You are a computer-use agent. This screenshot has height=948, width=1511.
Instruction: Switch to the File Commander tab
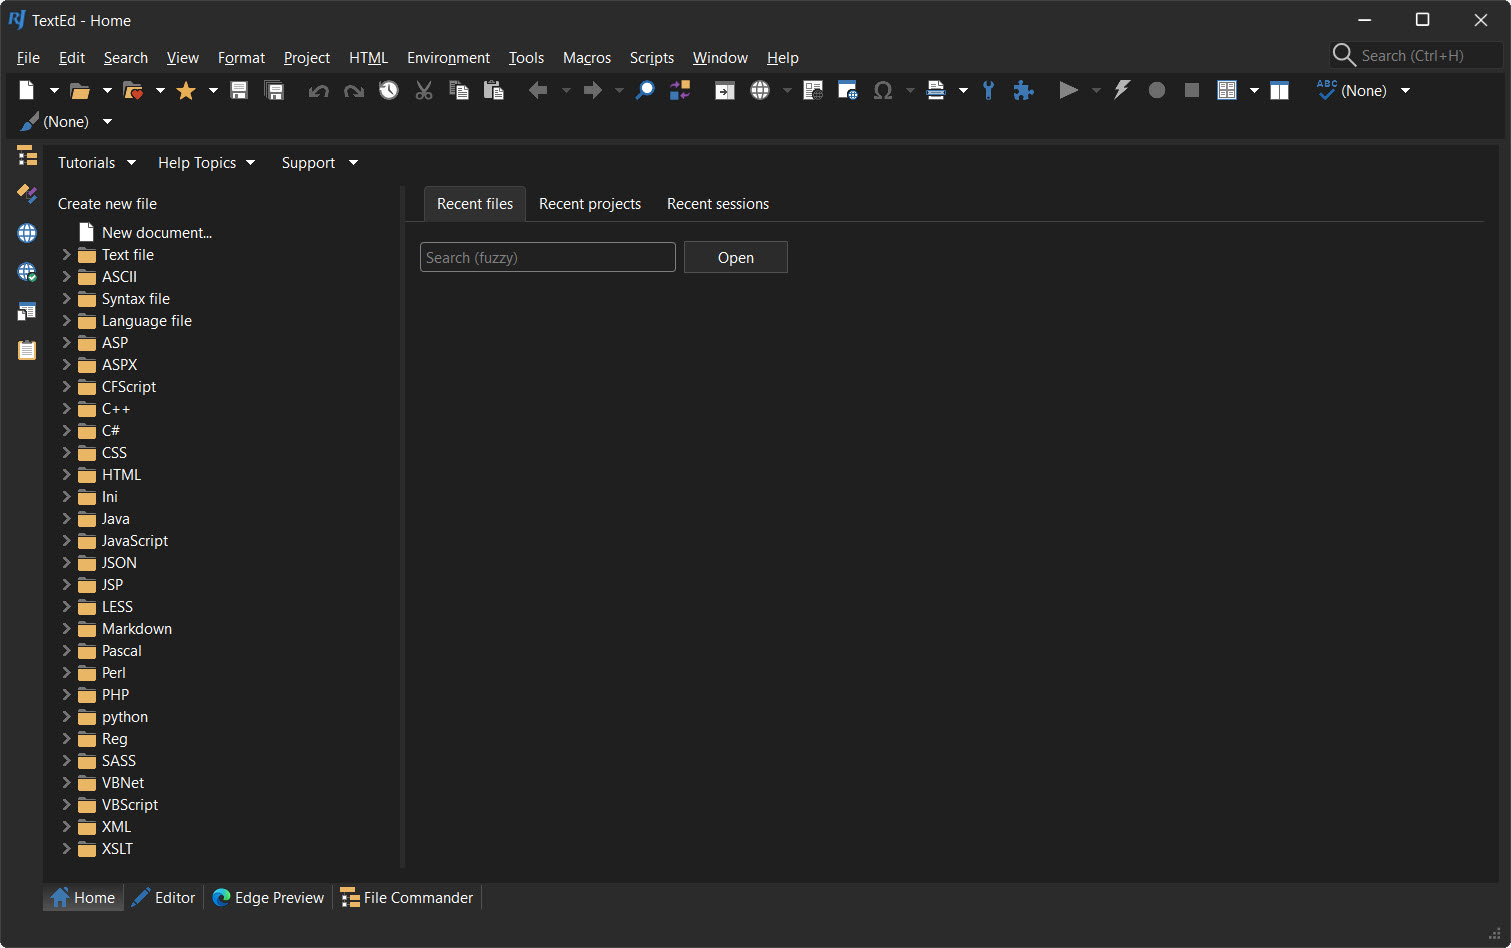(x=407, y=898)
